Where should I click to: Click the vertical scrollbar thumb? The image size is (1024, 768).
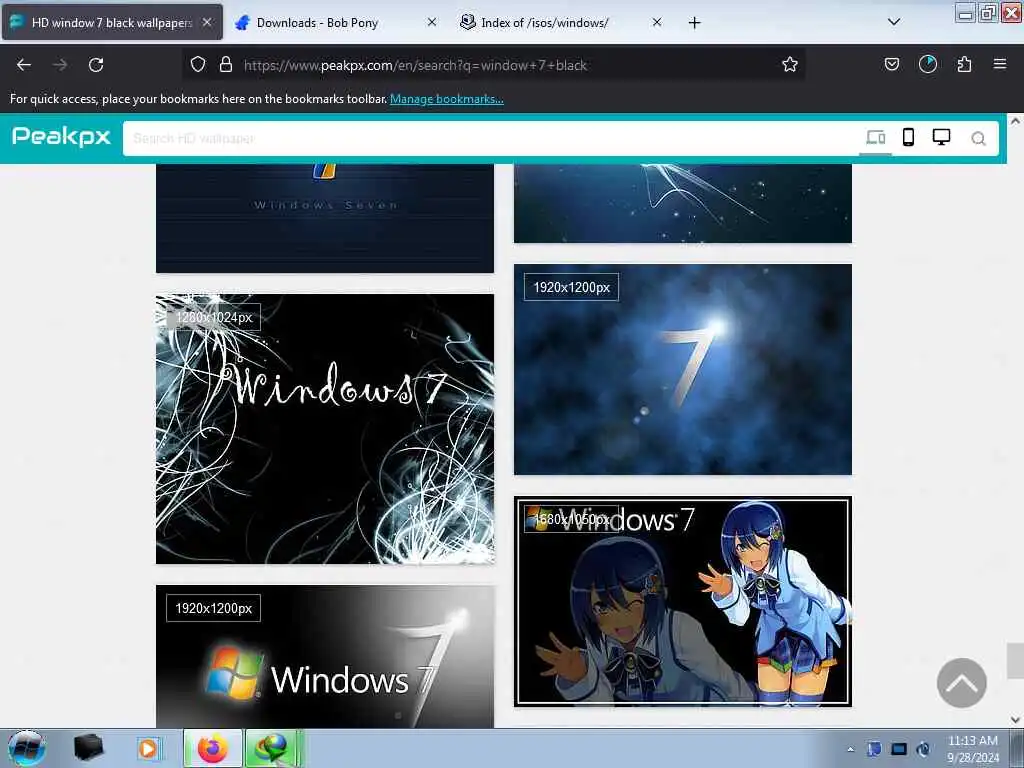[x=1015, y=660]
